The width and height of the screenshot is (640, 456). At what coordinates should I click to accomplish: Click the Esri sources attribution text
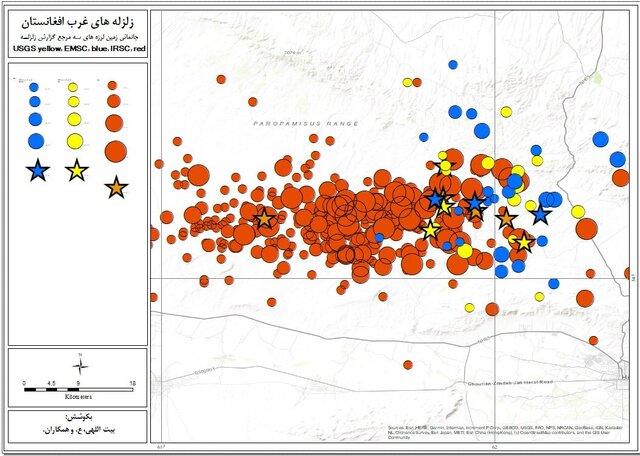(510, 431)
